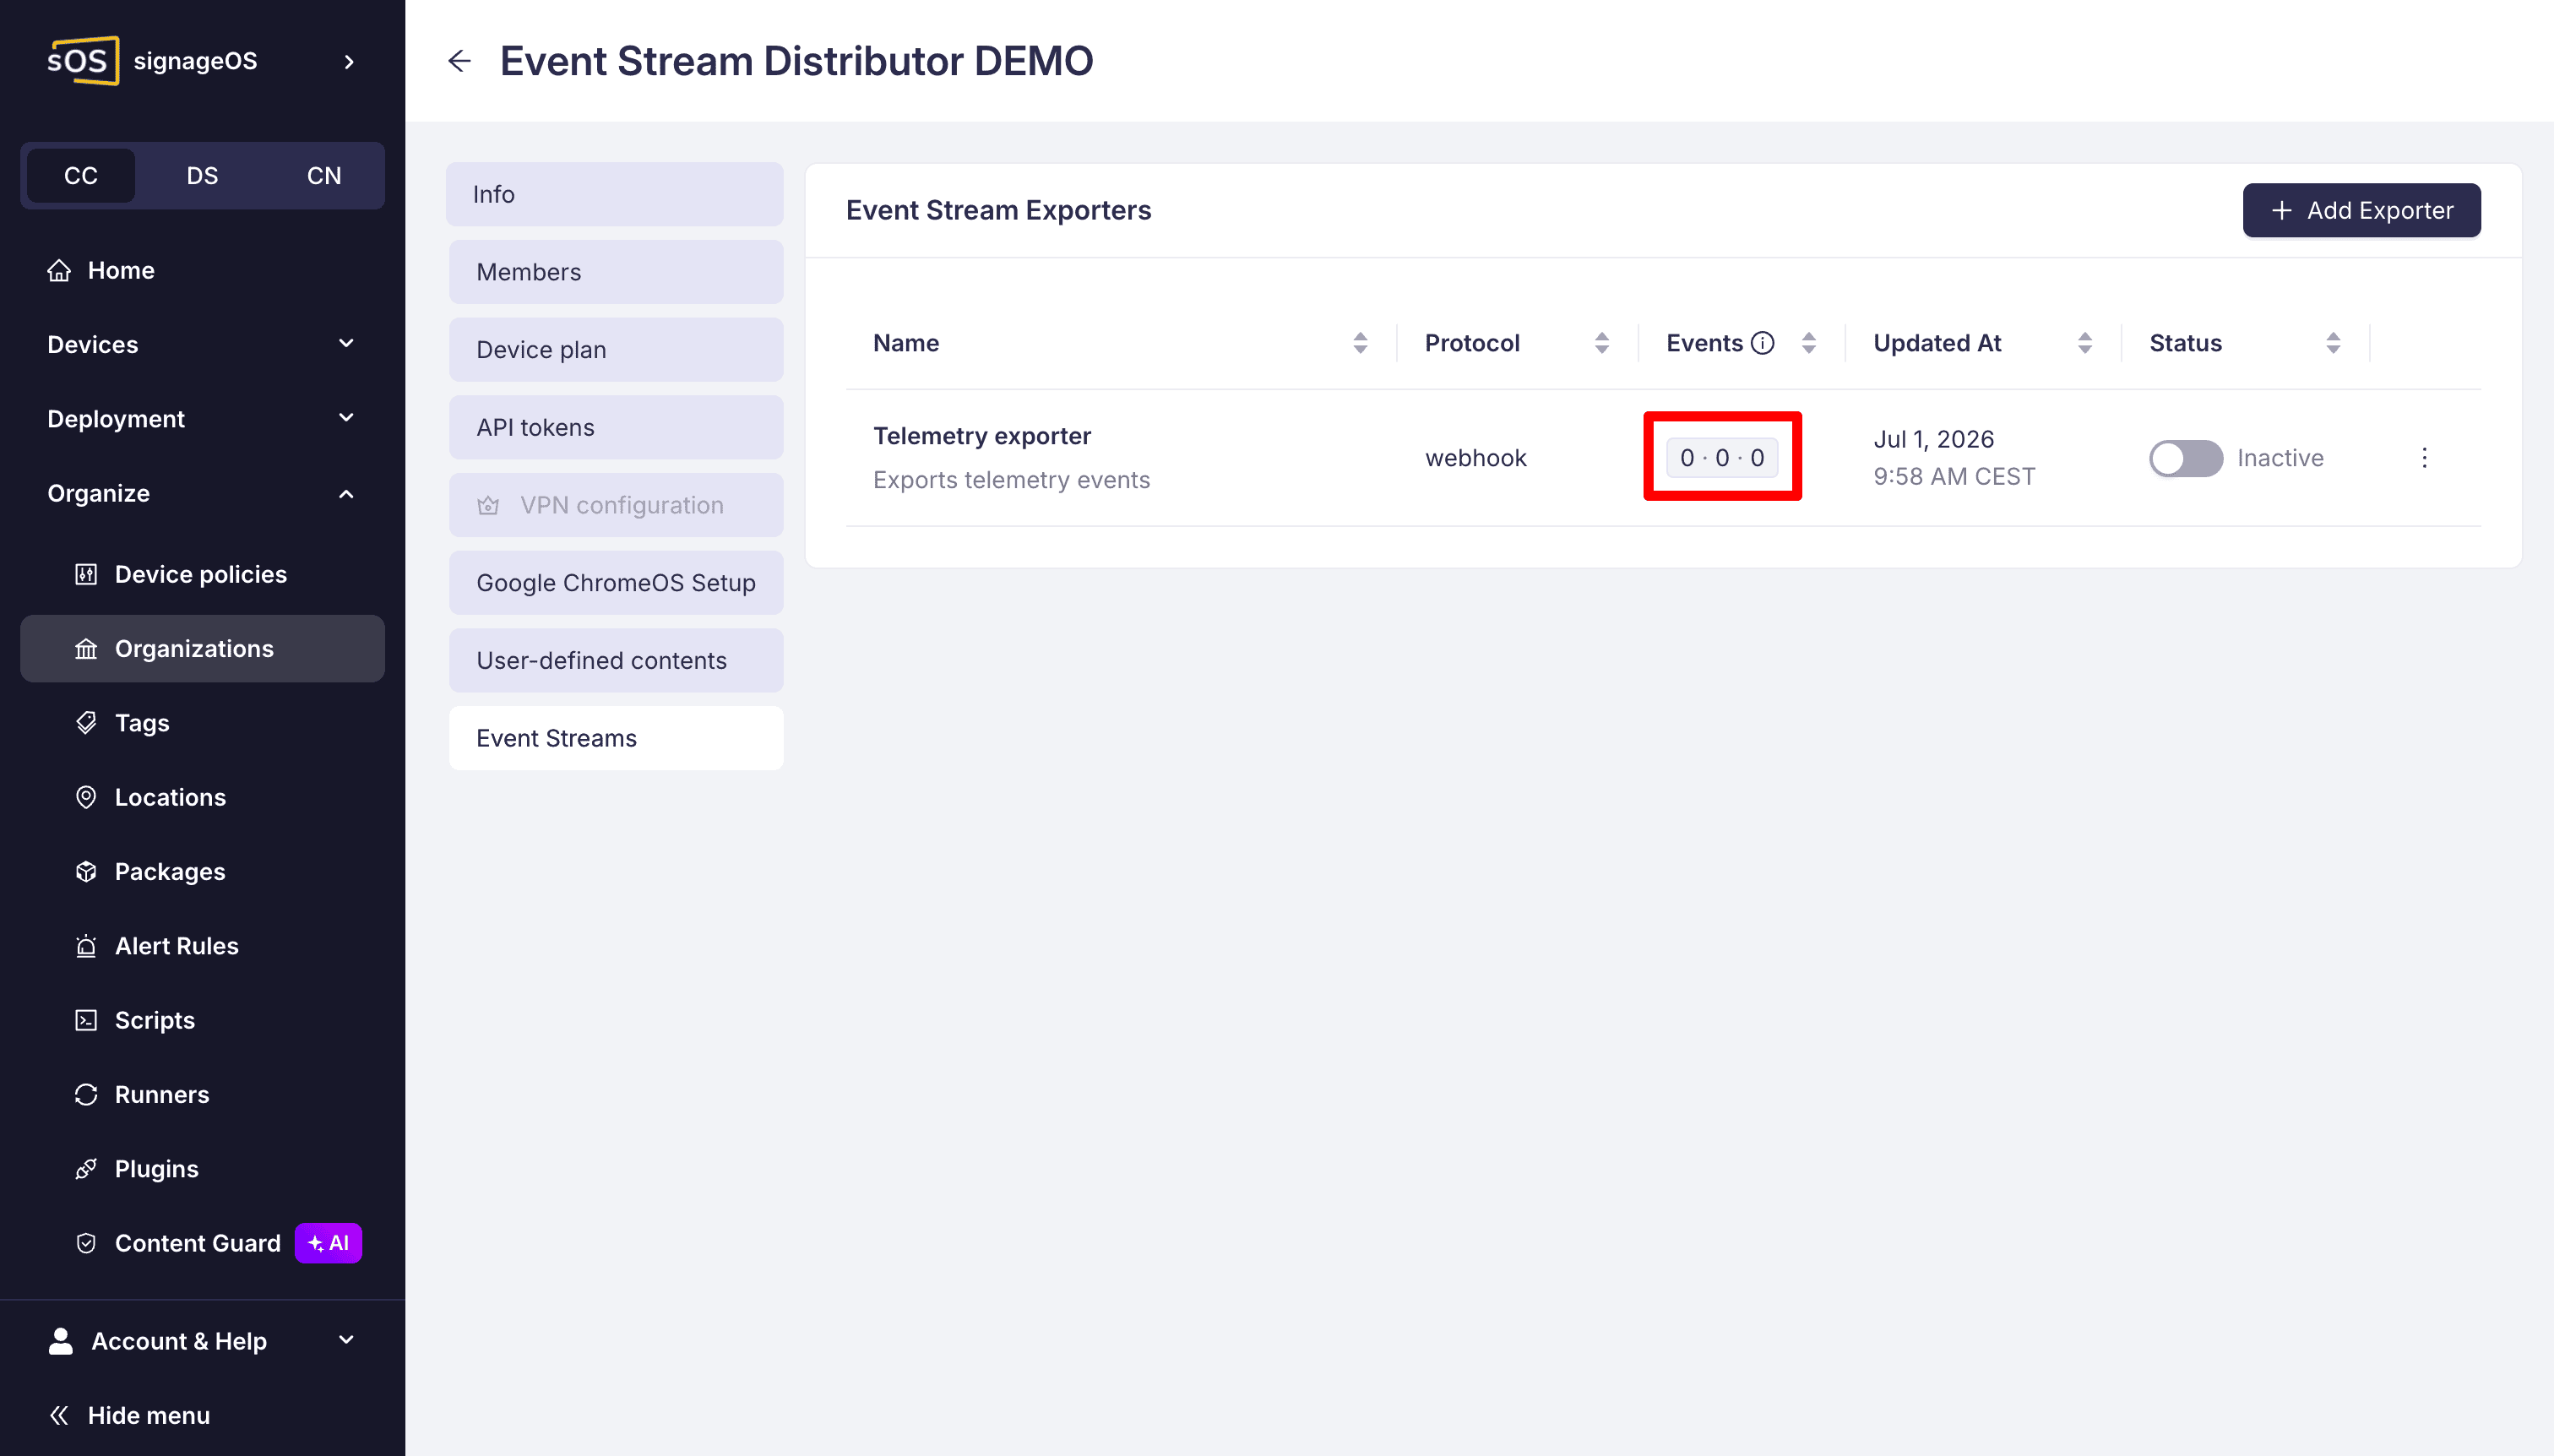Click the Add Exporter button

(x=2361, y=210)
